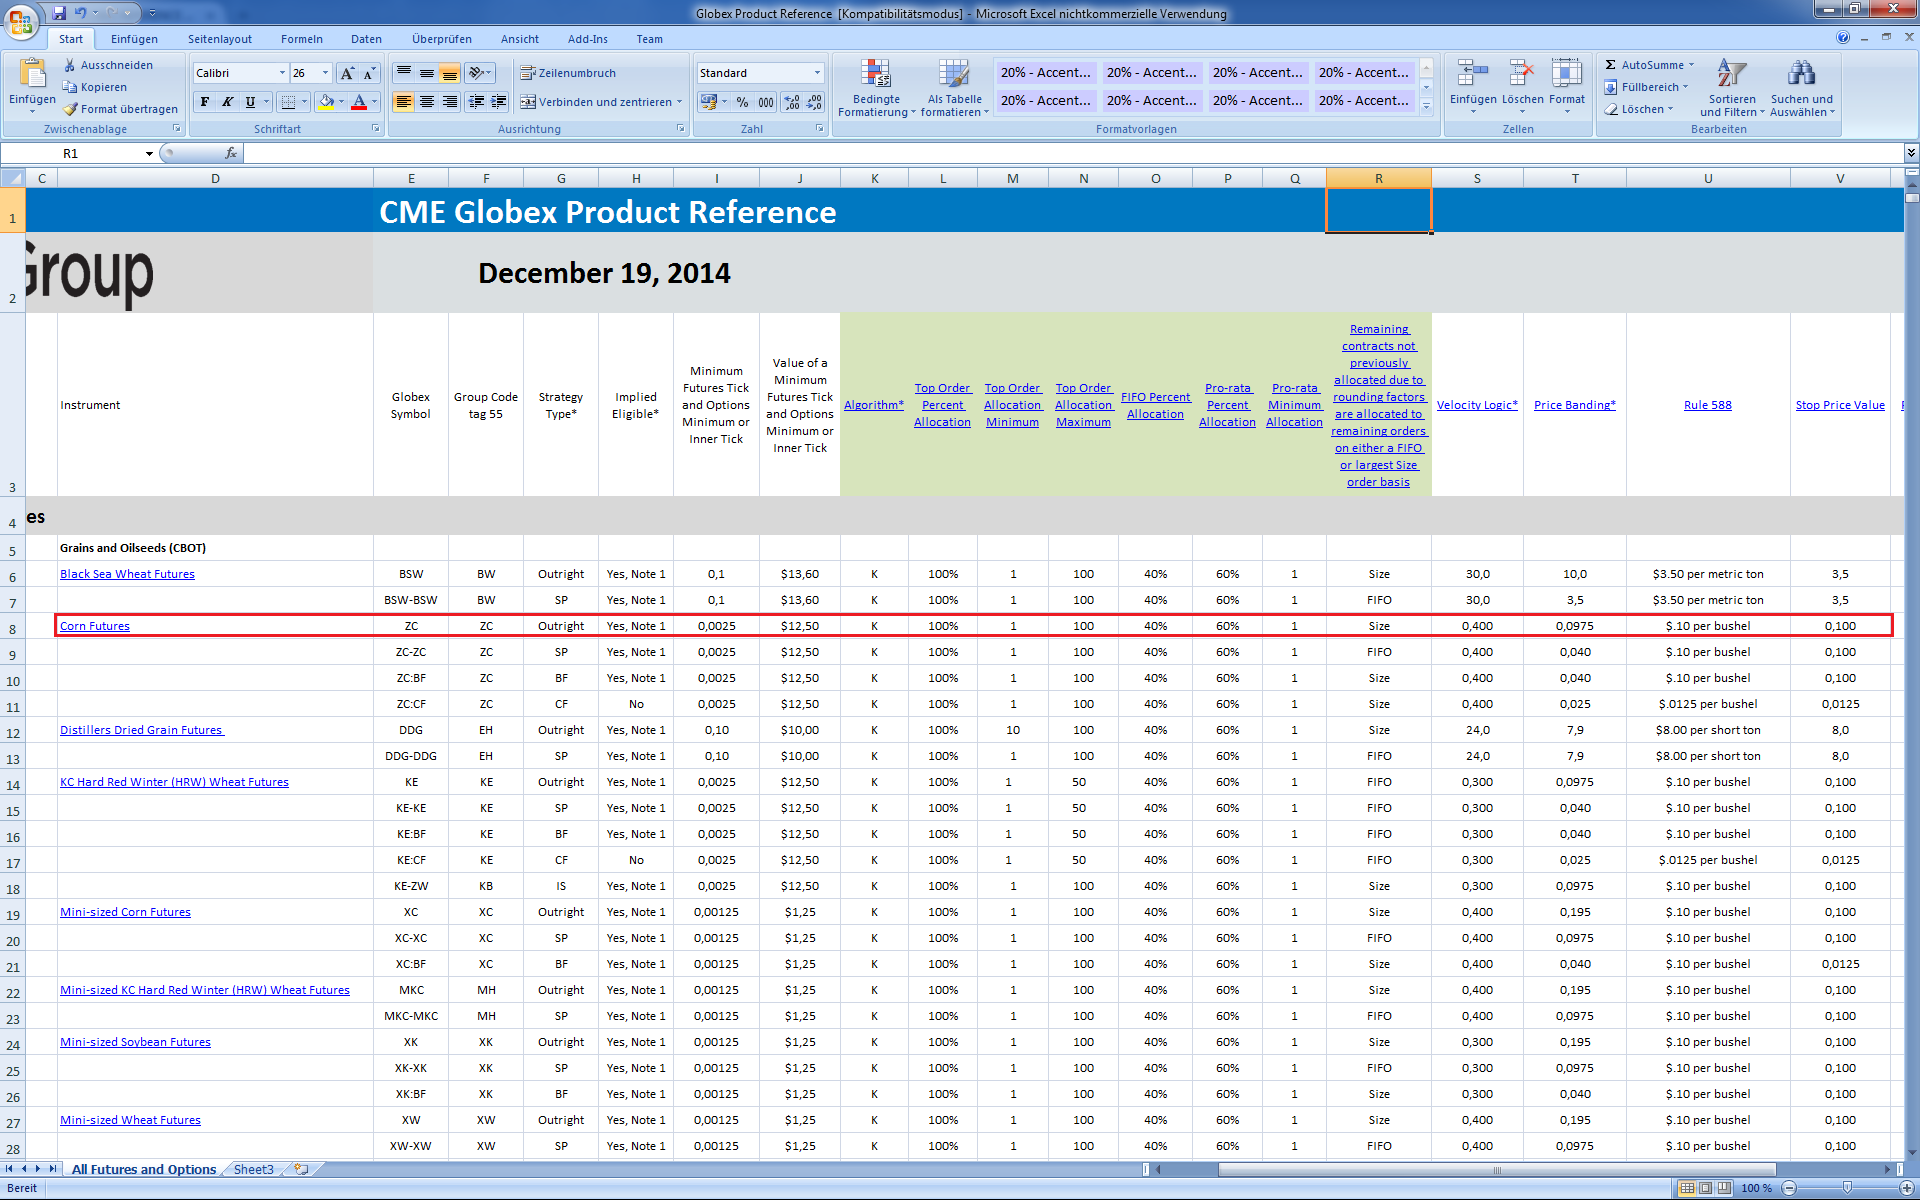Open the round Office button menu
The height and width of the screenshot is (1200, 1920).
[x=21, y=20]
